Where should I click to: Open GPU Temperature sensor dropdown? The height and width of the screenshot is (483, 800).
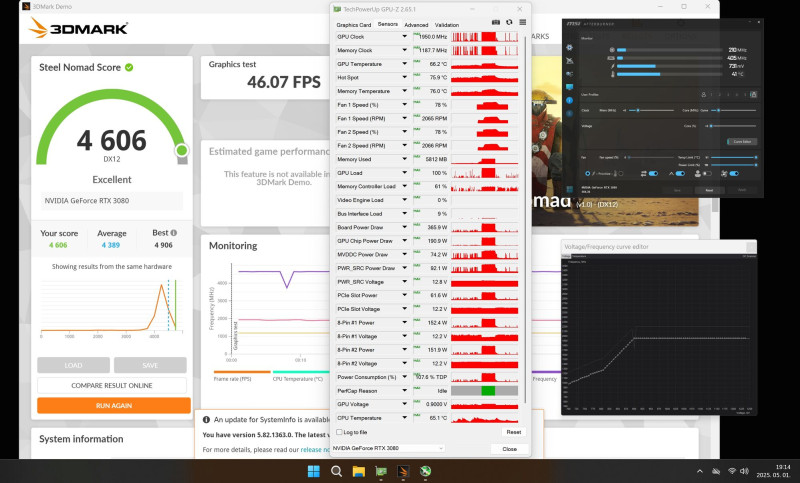tap(405, 64)
